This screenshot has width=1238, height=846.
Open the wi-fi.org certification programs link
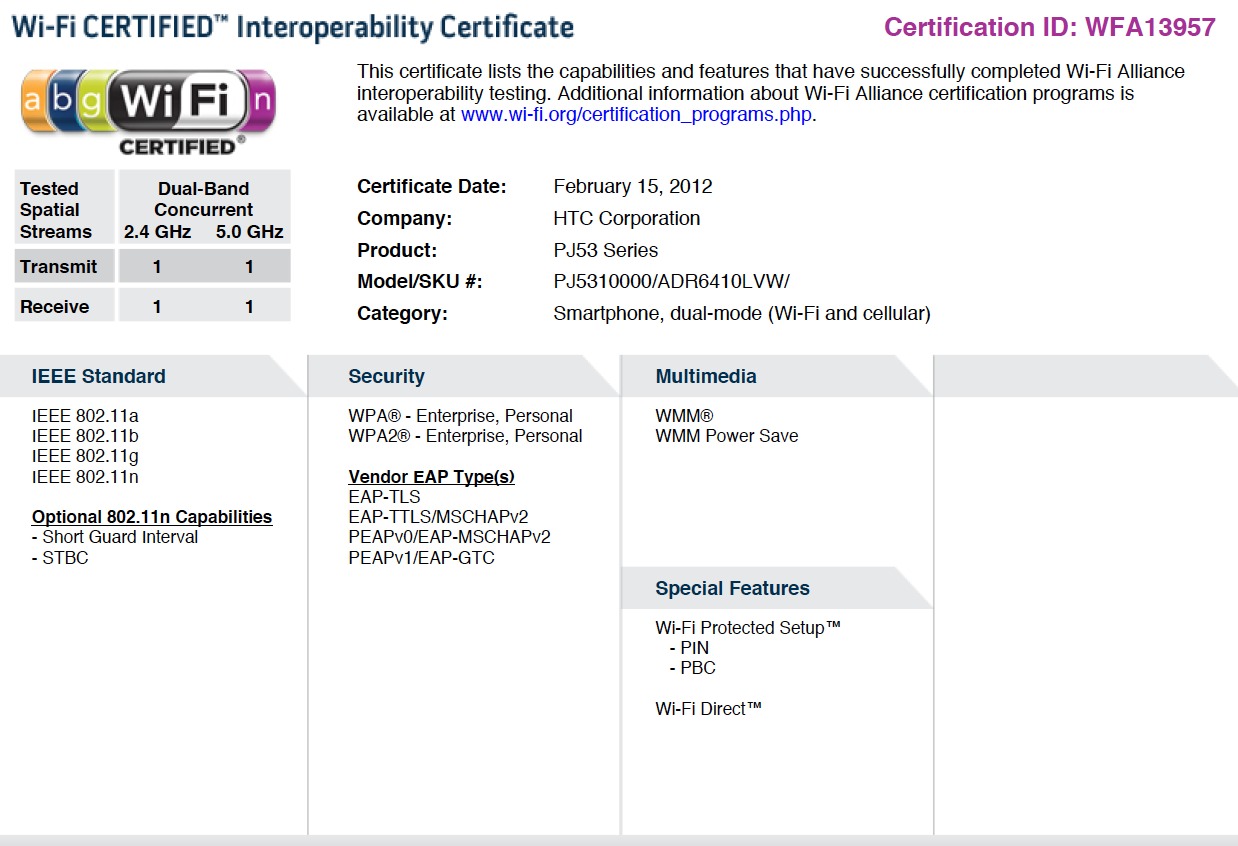(637, 115)
